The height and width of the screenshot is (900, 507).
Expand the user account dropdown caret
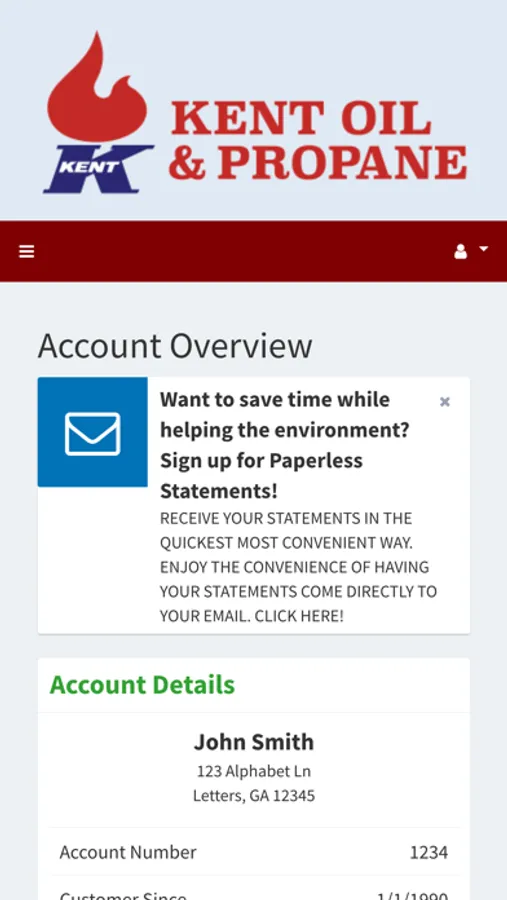point(483,249)
